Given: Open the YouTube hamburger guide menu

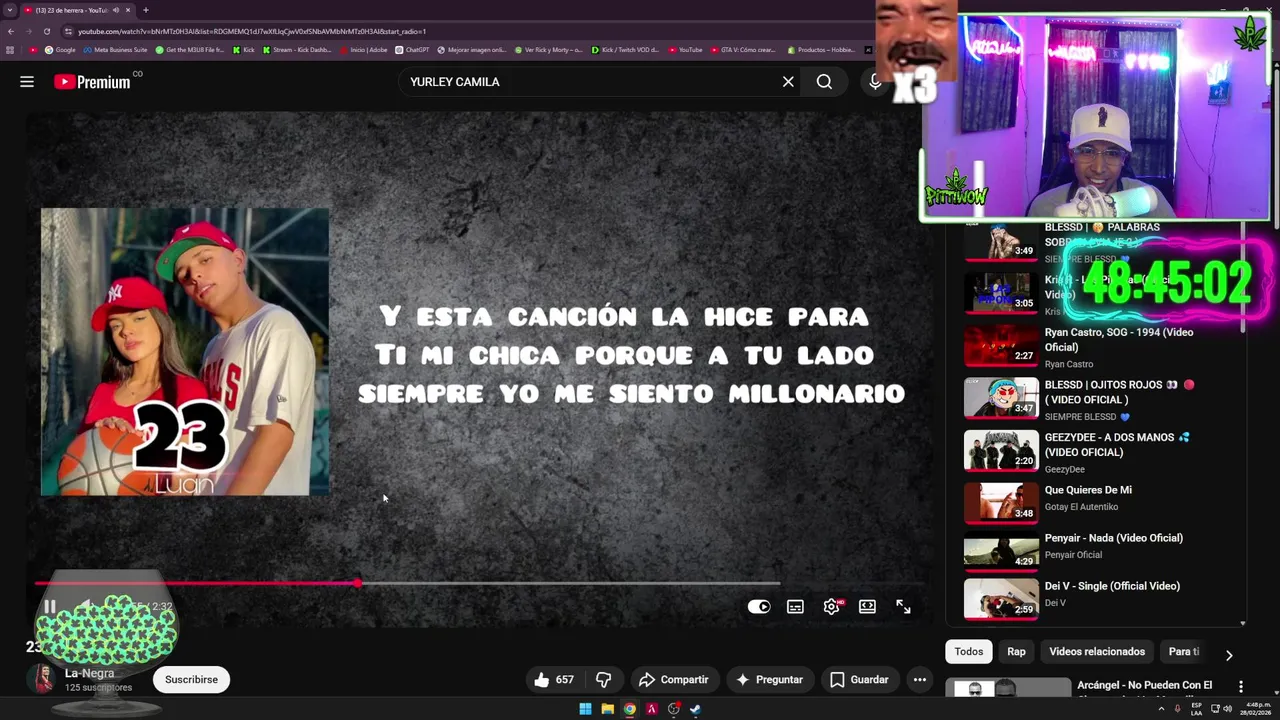Looking at the screenshot, I should [x=27, y=82].
